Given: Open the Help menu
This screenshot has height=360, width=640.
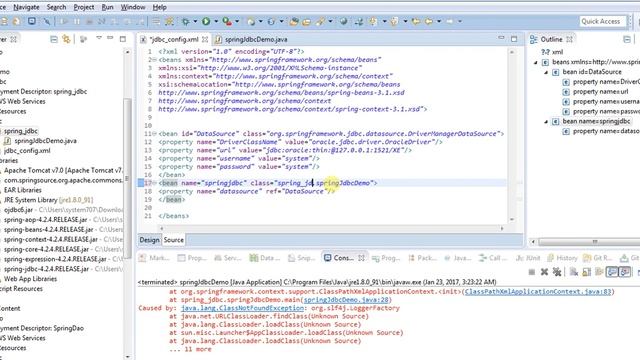Looking at the screenshot, I should point(159,7).
